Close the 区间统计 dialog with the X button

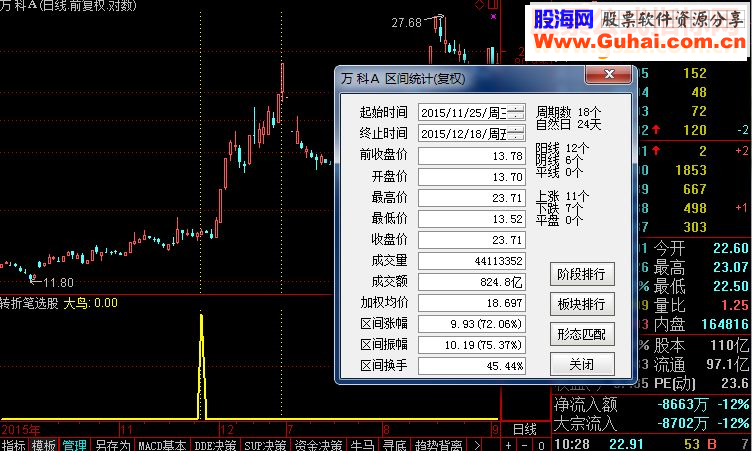[x=609, y=74]
